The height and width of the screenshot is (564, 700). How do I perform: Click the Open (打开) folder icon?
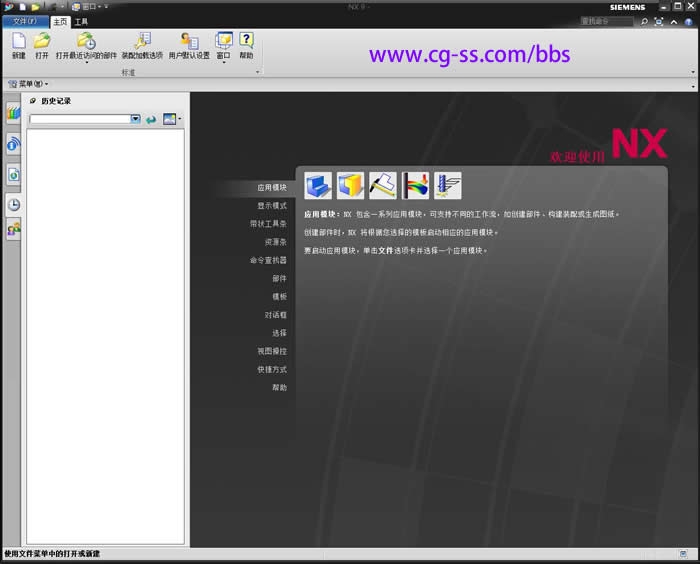[42, 41]
